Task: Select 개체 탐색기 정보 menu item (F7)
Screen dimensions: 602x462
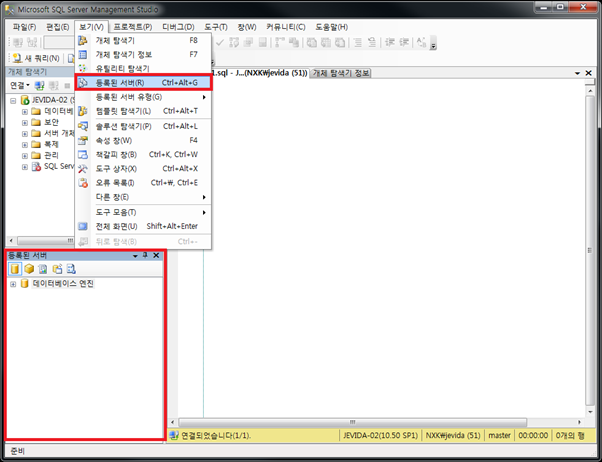Action: 143,55
